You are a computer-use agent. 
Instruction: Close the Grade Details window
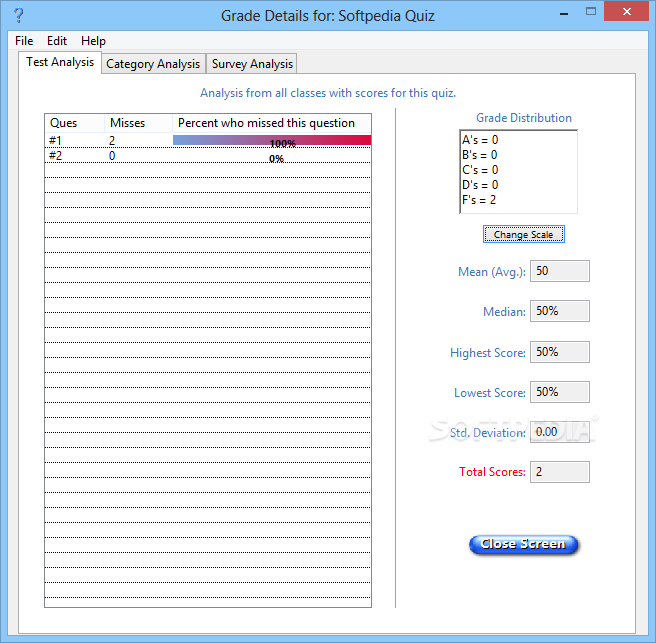click(626, 11)
